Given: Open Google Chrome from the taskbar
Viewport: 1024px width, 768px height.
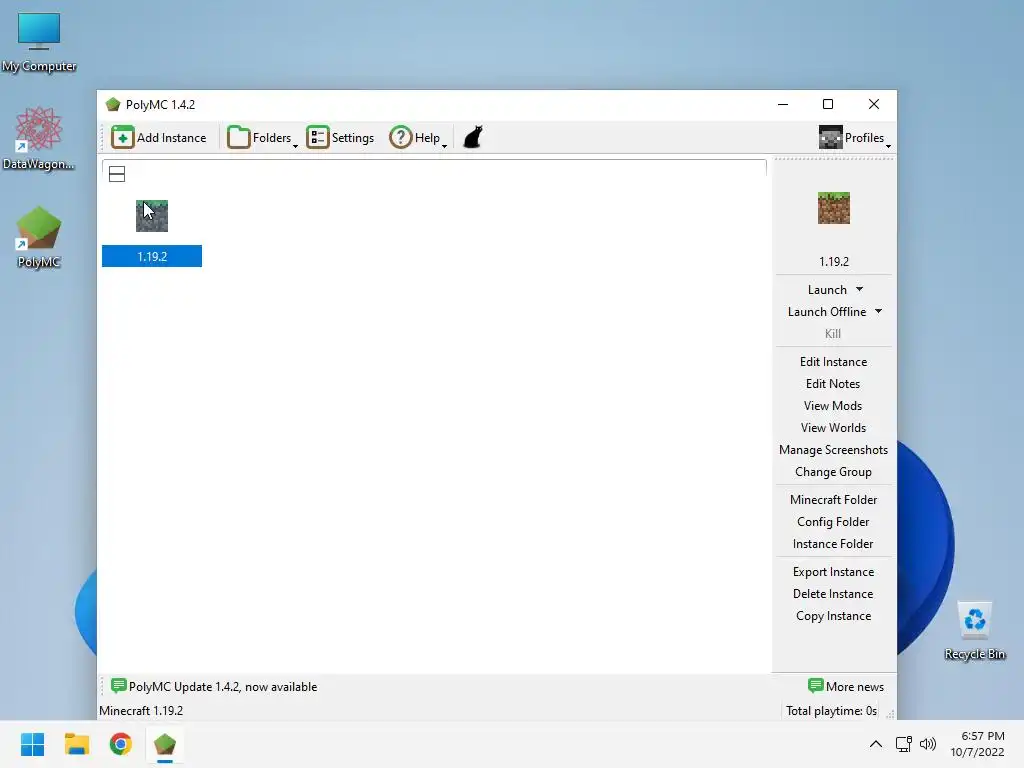Looking at the screenshot, I should [120, 744].
